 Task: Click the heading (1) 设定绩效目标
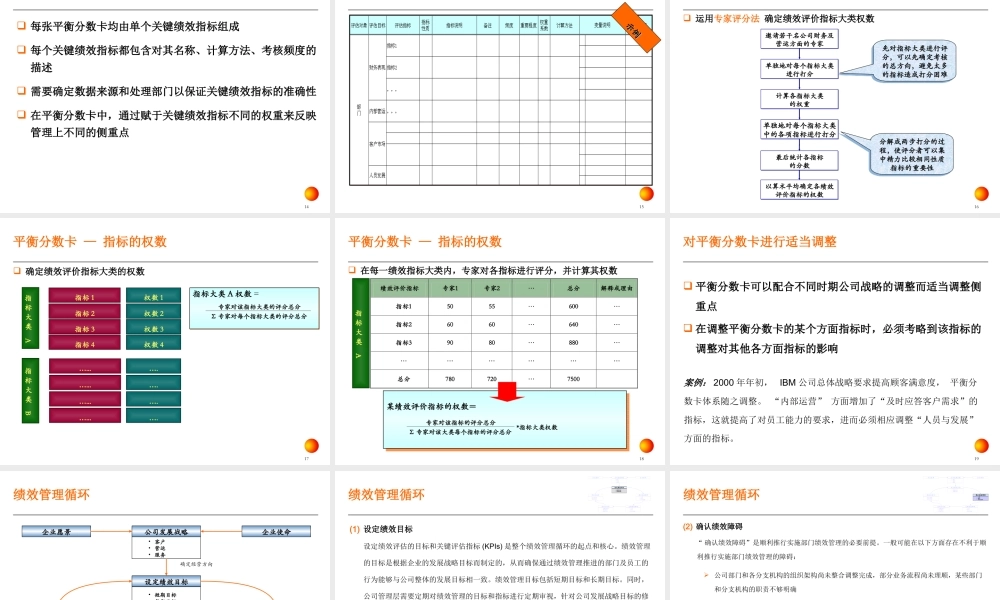tap(381, 529)
